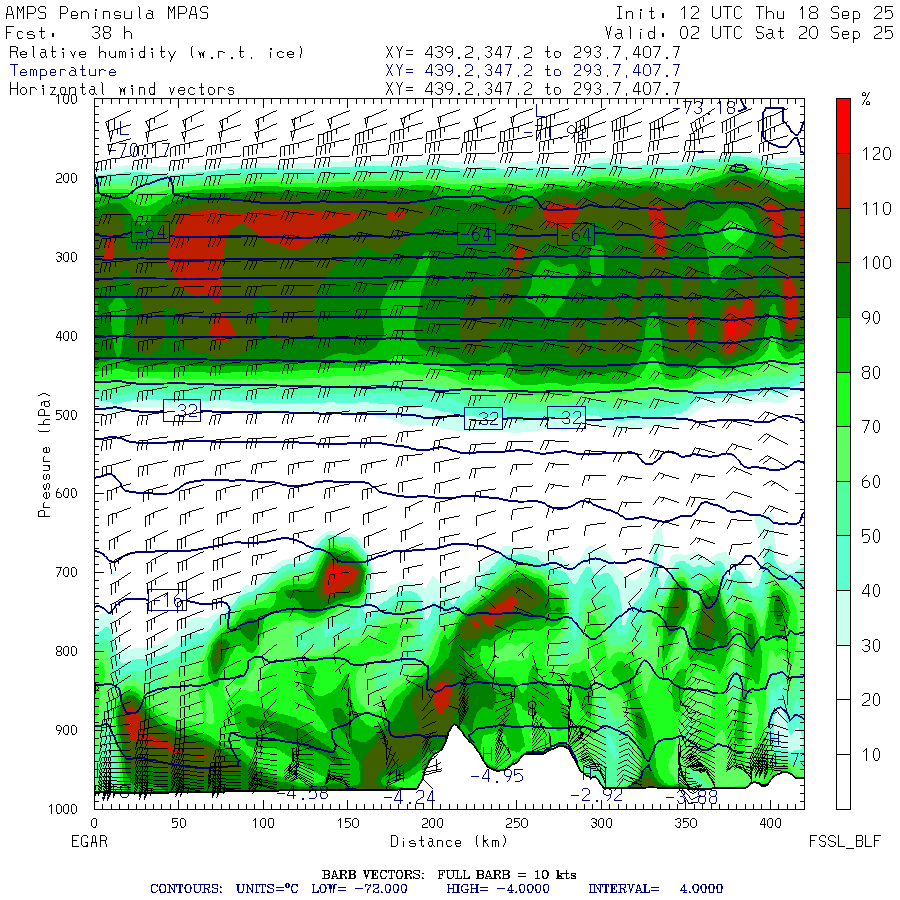Click the 60–70% light green colorbar segment
This screenshot has height=900, width=900.
click(x=843, y=453)
